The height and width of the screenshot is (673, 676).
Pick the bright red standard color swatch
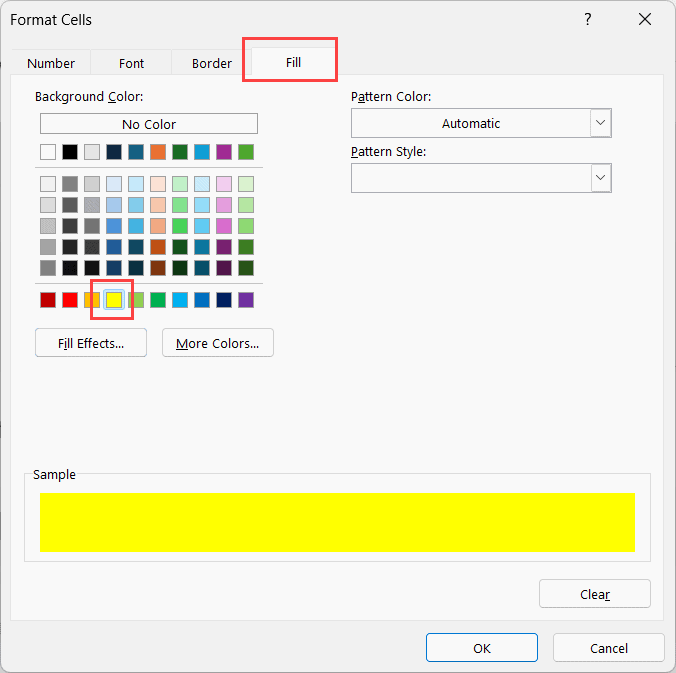coord(70,300)
